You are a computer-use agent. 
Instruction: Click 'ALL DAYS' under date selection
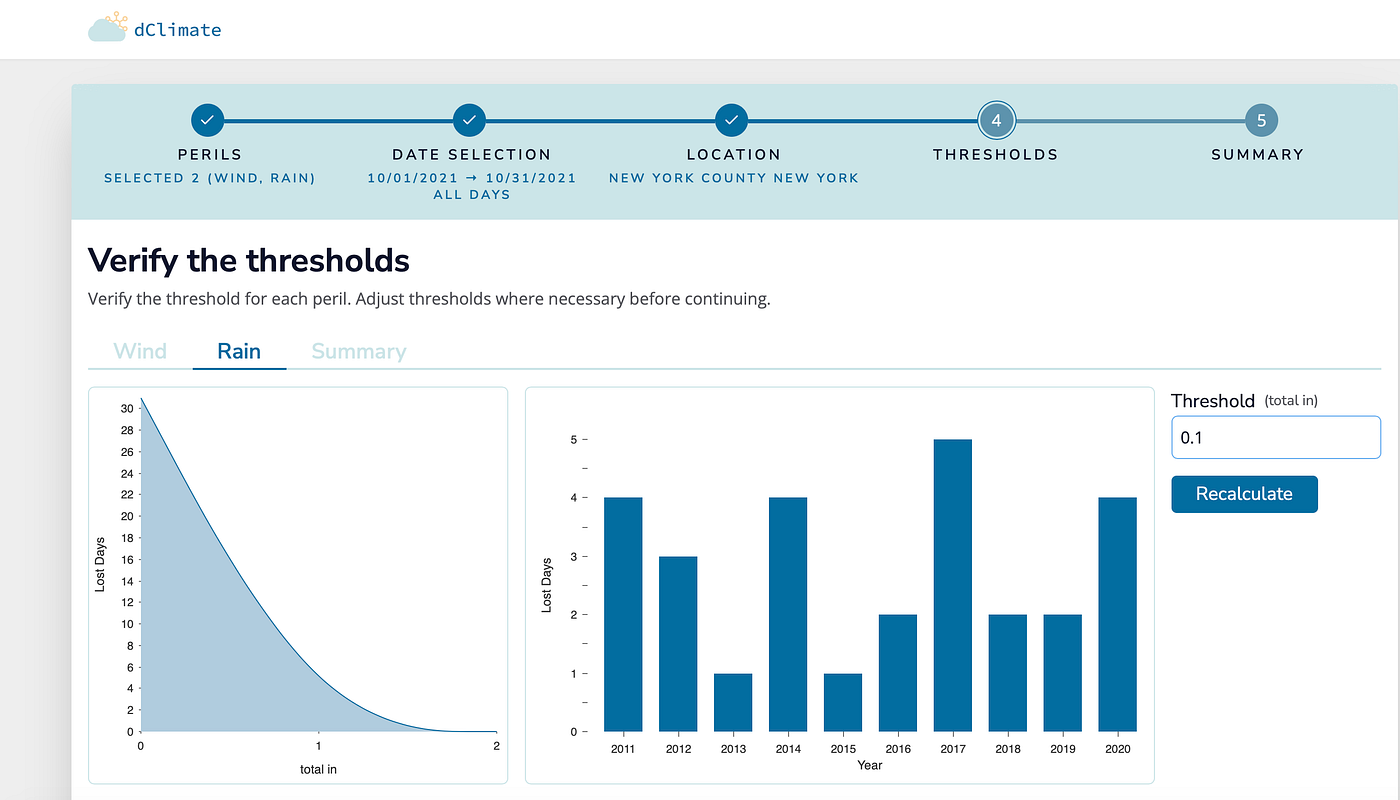(x=472, y=195)
